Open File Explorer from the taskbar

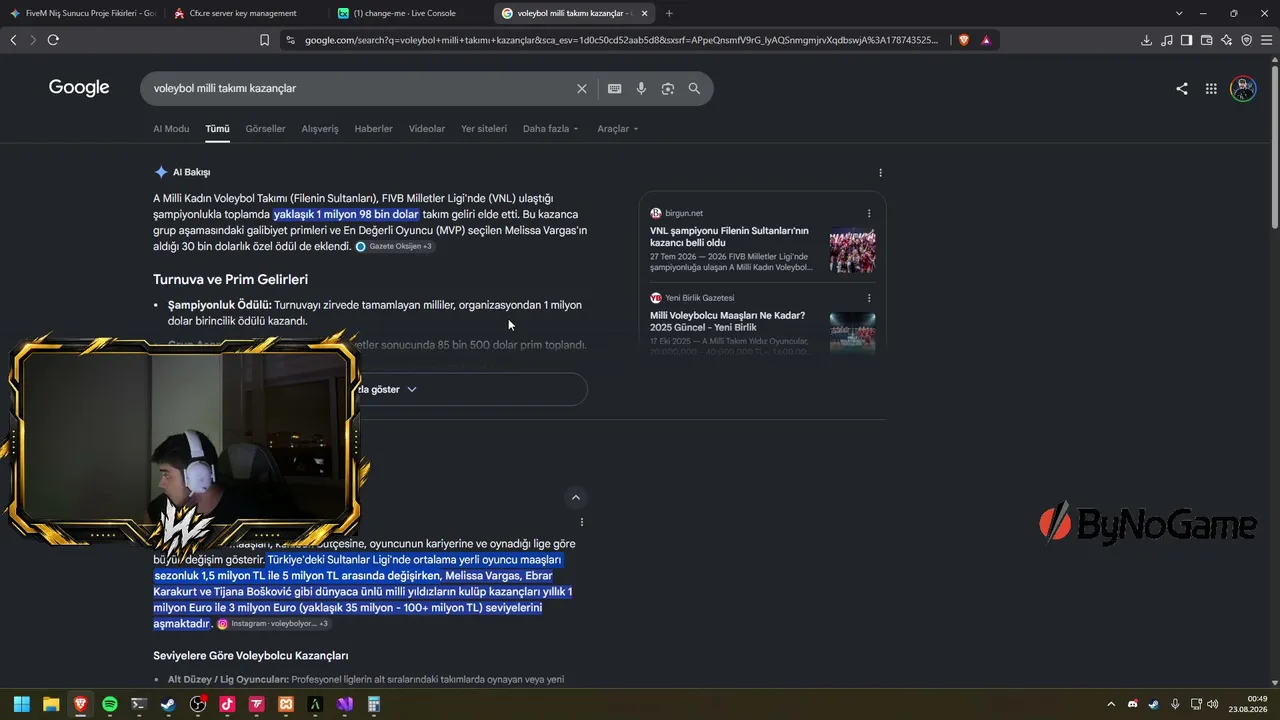point(51,704)
